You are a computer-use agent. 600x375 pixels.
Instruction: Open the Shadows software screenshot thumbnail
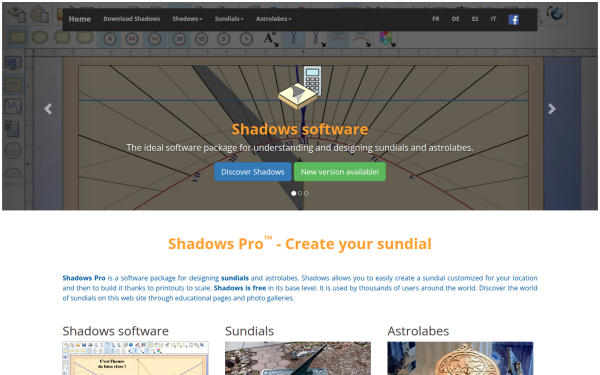click(x=135, y=358)
